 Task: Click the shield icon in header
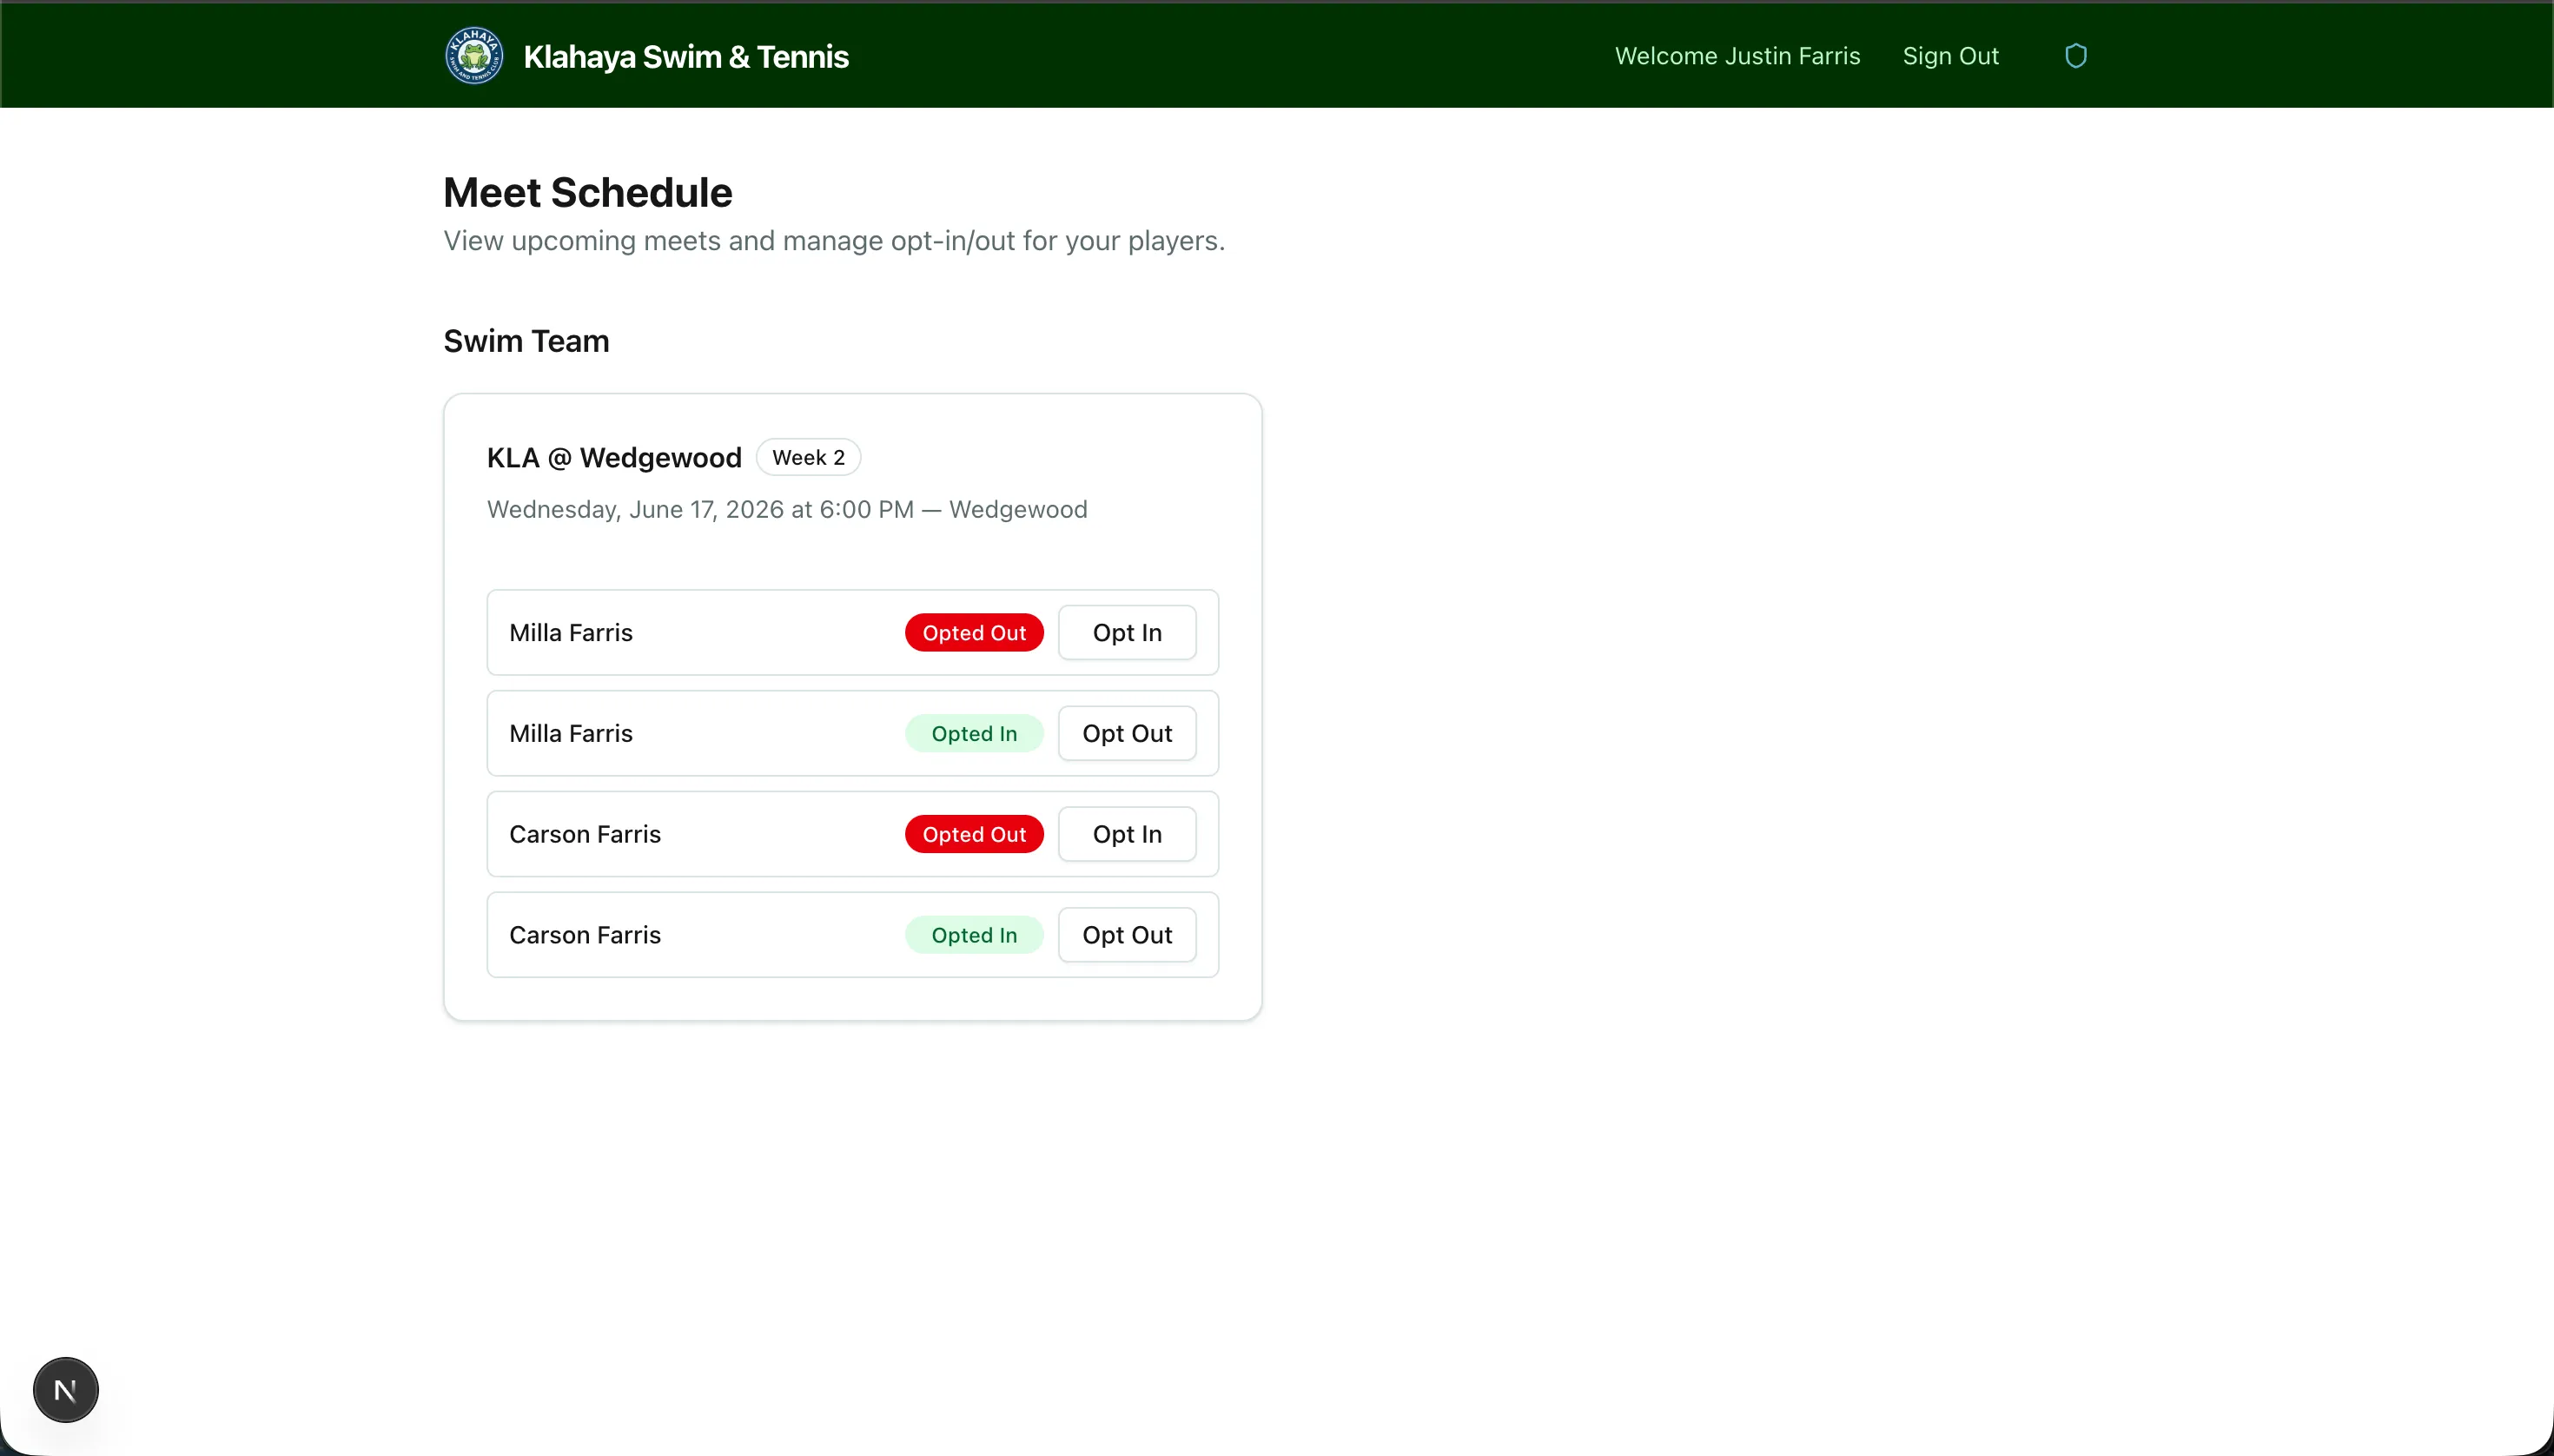click(x=2076, y=56)
